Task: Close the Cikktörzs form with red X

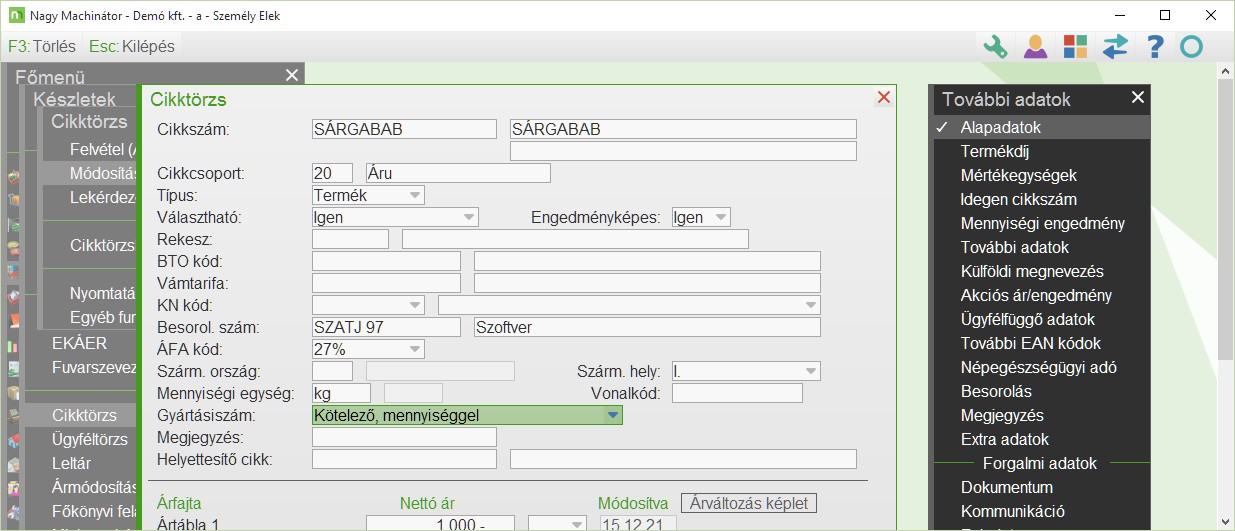Action: tap(883, 97)
